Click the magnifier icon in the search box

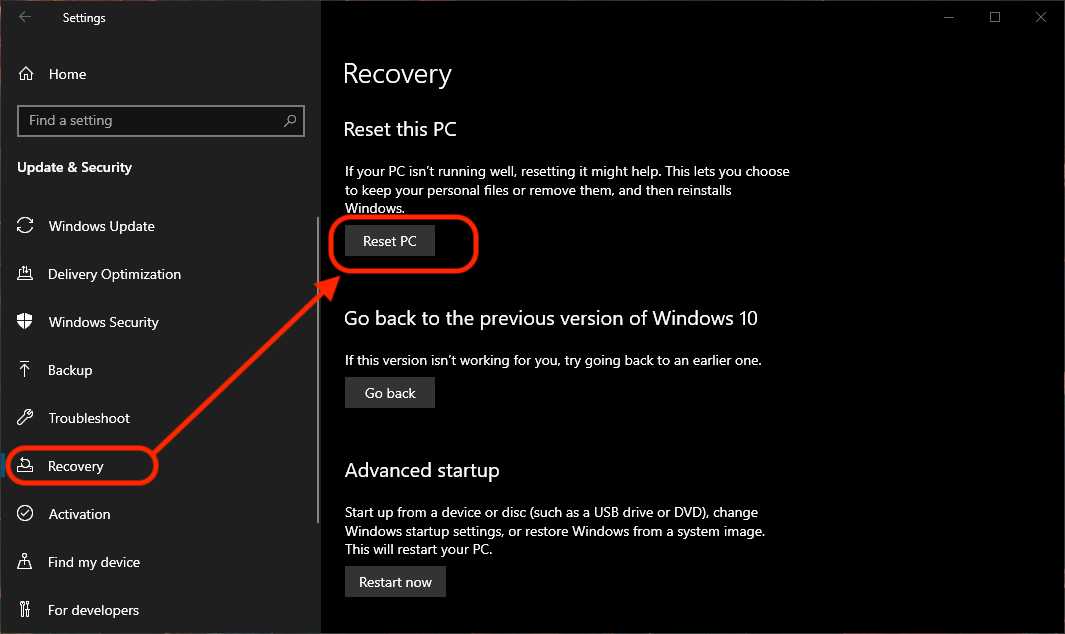(x=290, y=121)
